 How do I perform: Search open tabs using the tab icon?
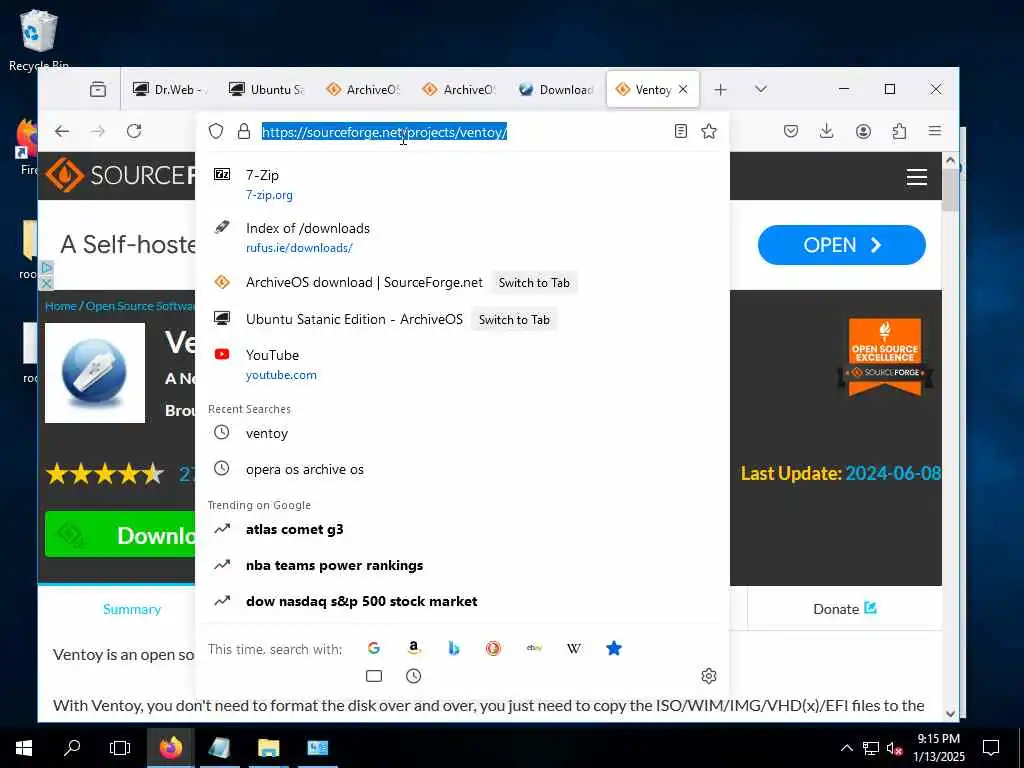pos(374,676)
